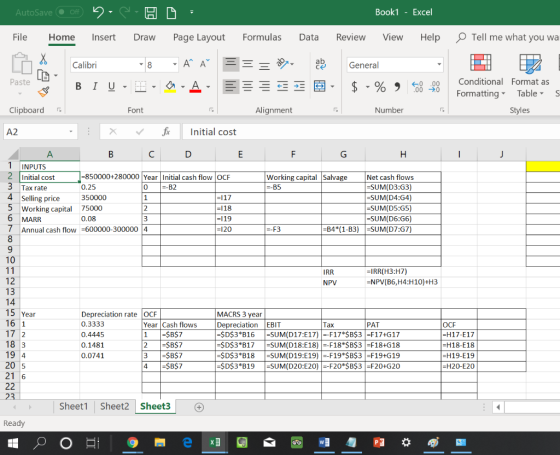560x455 pixels.
Task: Open Chrome from the taskbar
Action: pyautogui.click(x=132, y=442)
